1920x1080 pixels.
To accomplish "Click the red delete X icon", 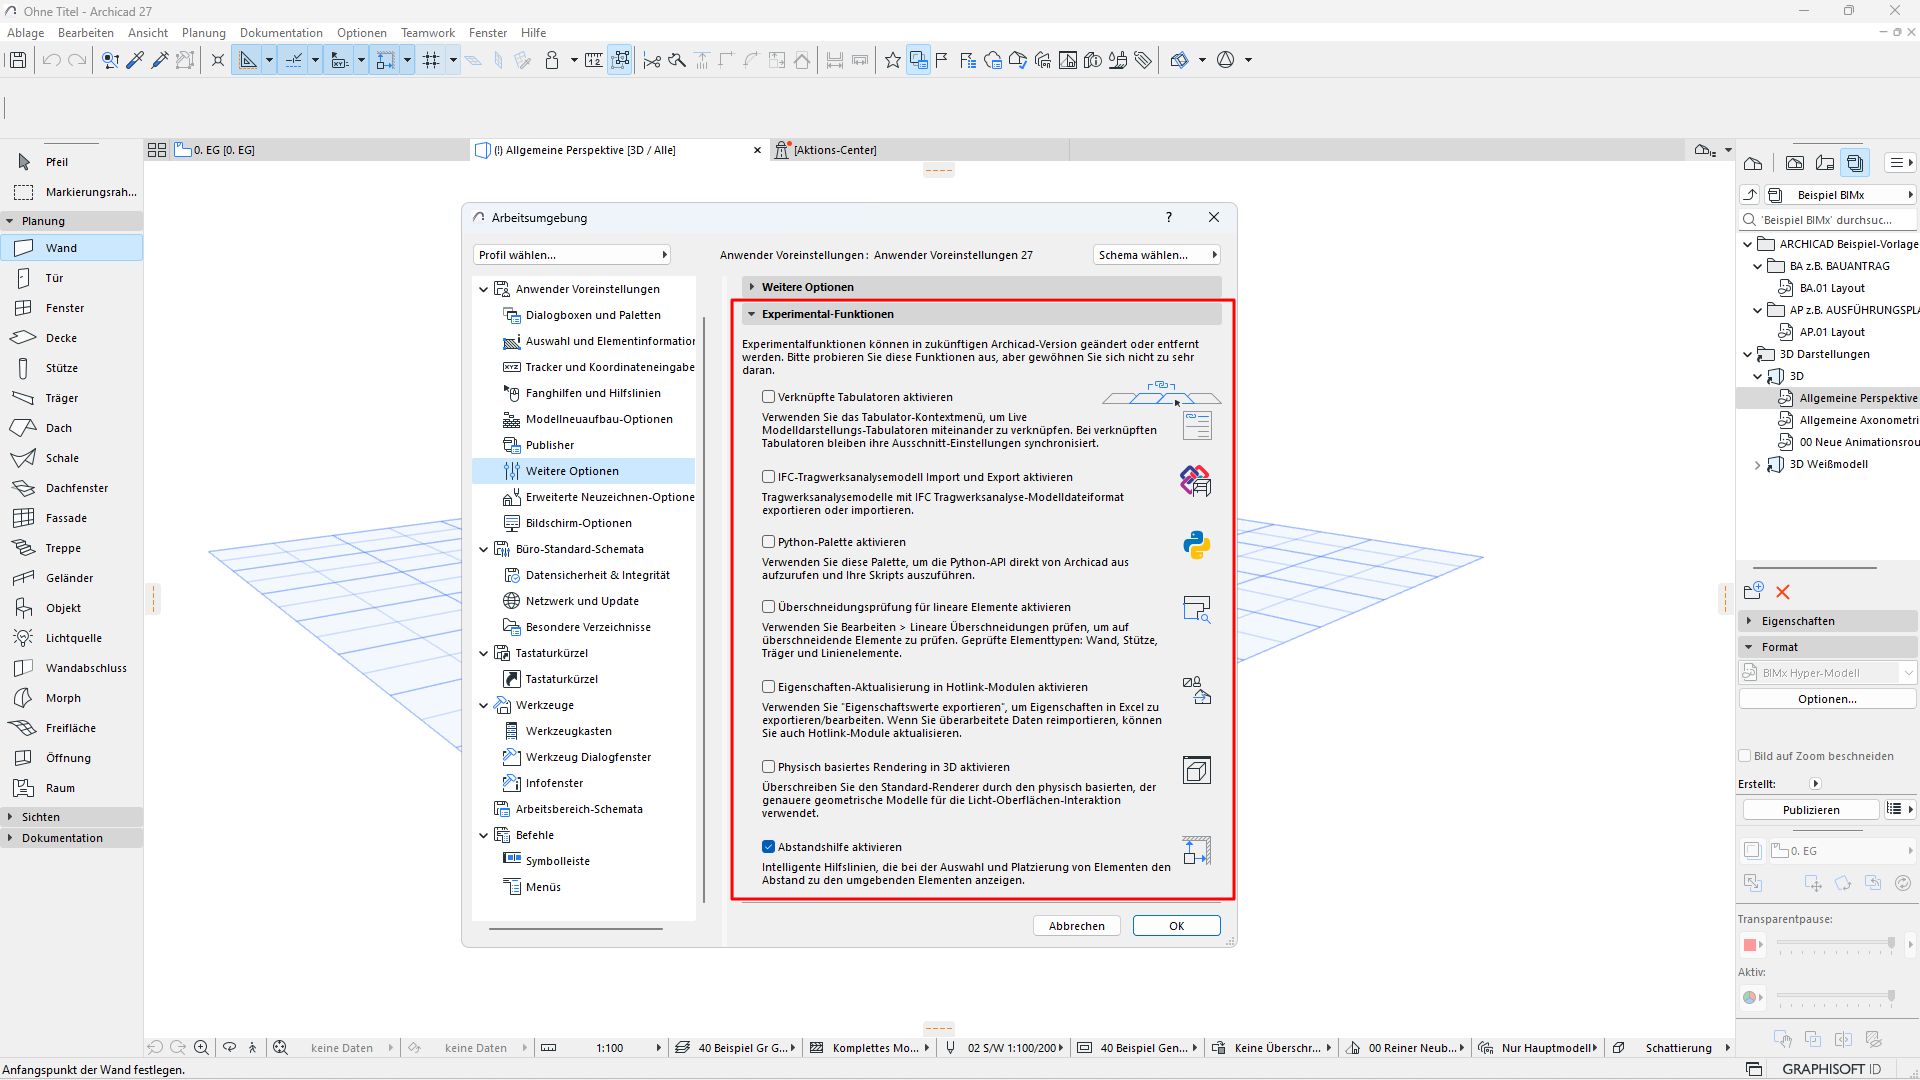I will click(1782, 592).
